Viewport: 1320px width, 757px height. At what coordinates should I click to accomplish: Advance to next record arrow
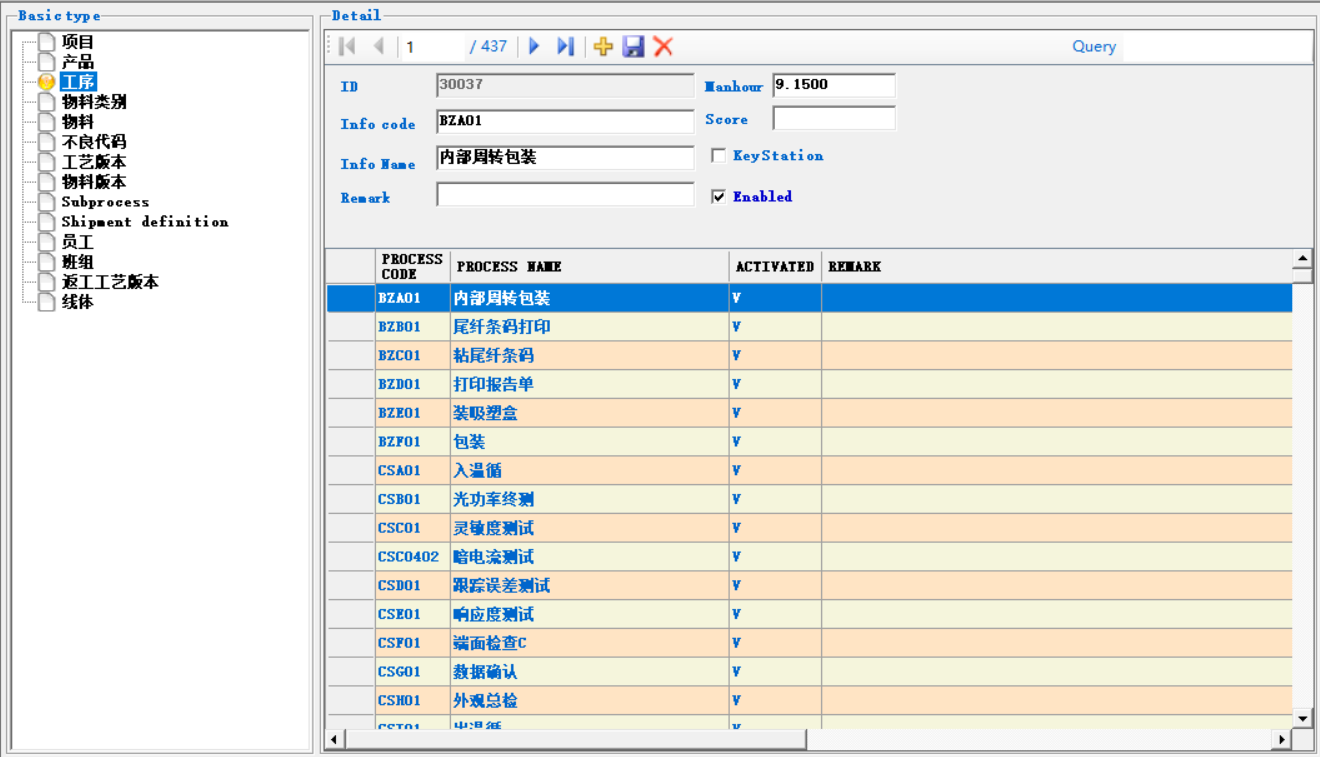(534, 46)
